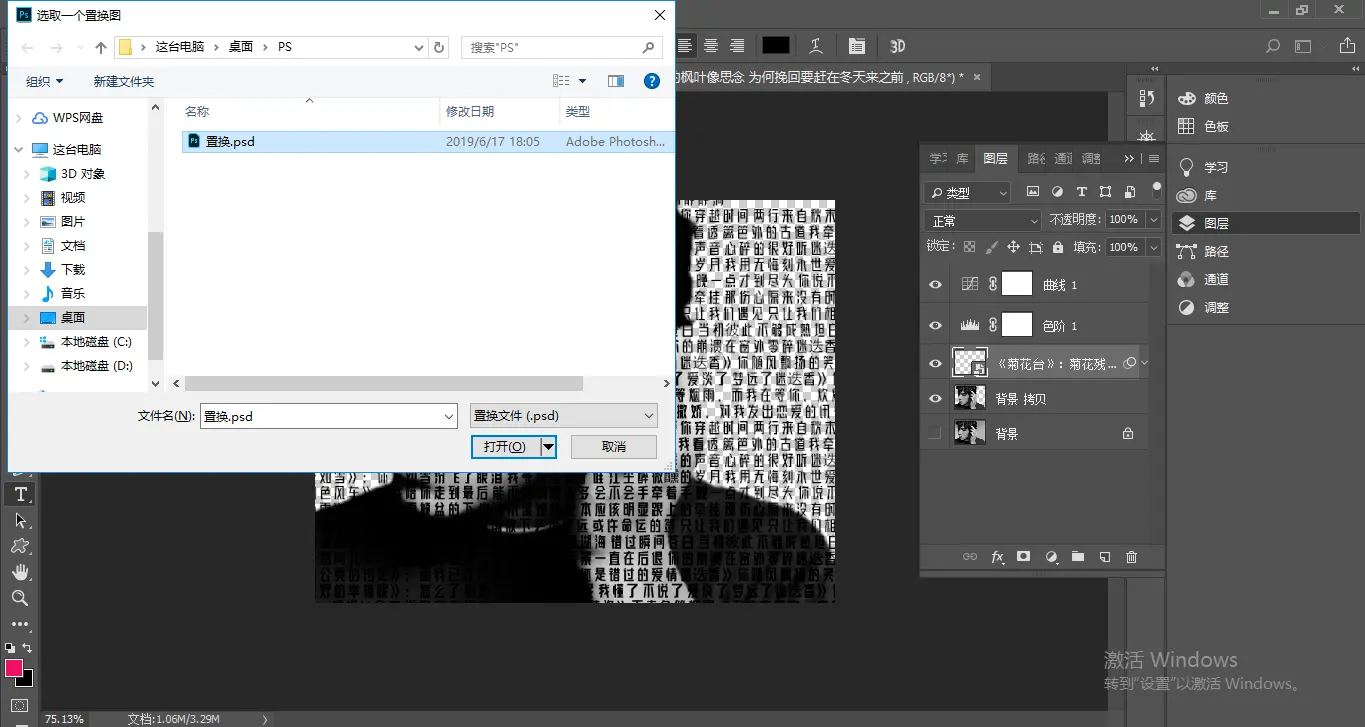Open the 打开 button's dropdown arrow
The image size is (1365, 727).
548,447
